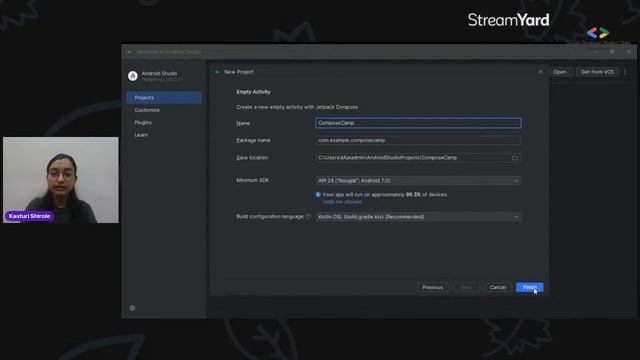Select Projects in the sidebar

[164, 98]
